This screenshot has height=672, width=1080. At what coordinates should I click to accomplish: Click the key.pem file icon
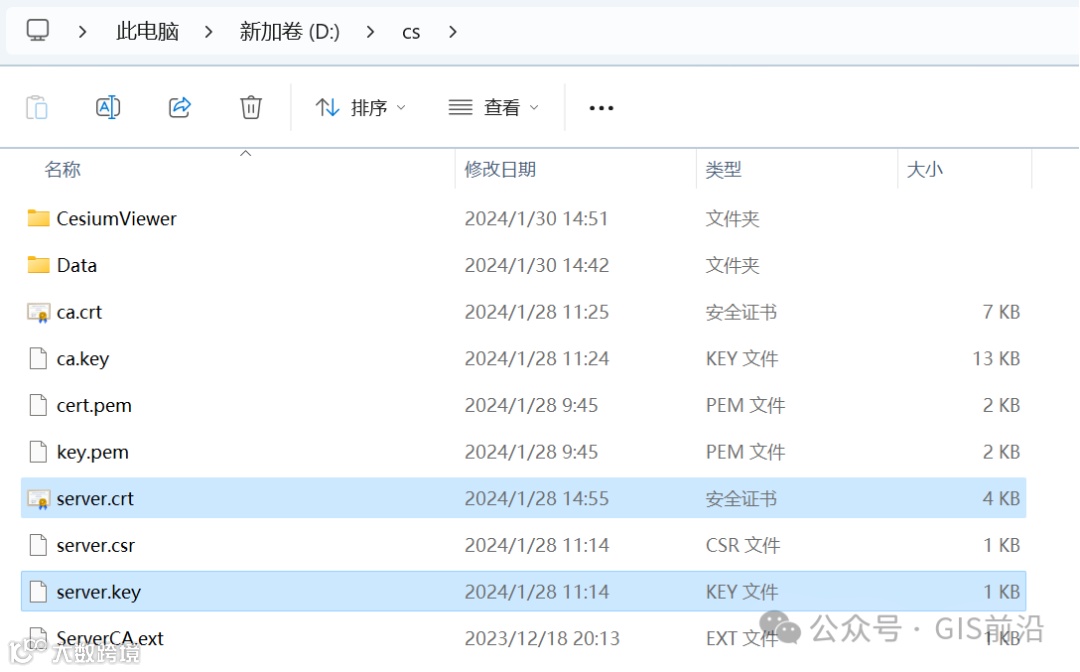point(38,452)
